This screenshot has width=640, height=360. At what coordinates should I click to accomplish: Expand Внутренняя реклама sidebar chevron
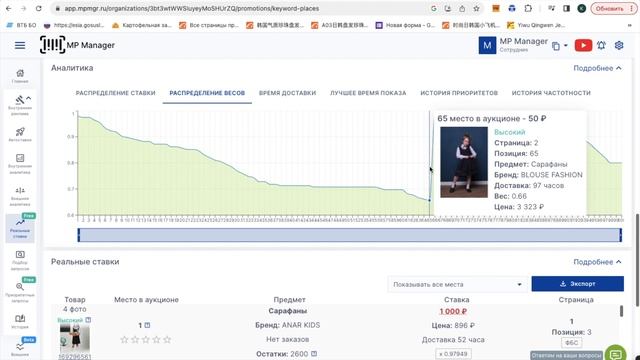29,98
